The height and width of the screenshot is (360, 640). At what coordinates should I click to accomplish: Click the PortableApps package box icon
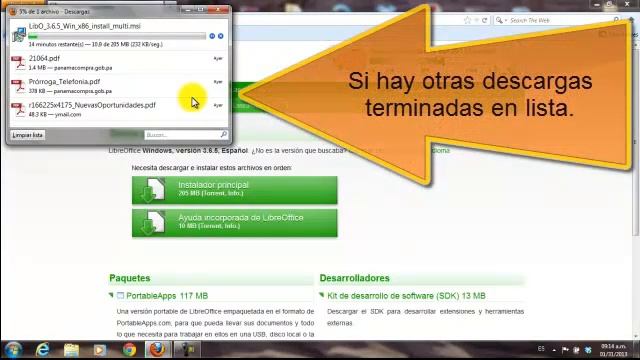pos(120,295)
